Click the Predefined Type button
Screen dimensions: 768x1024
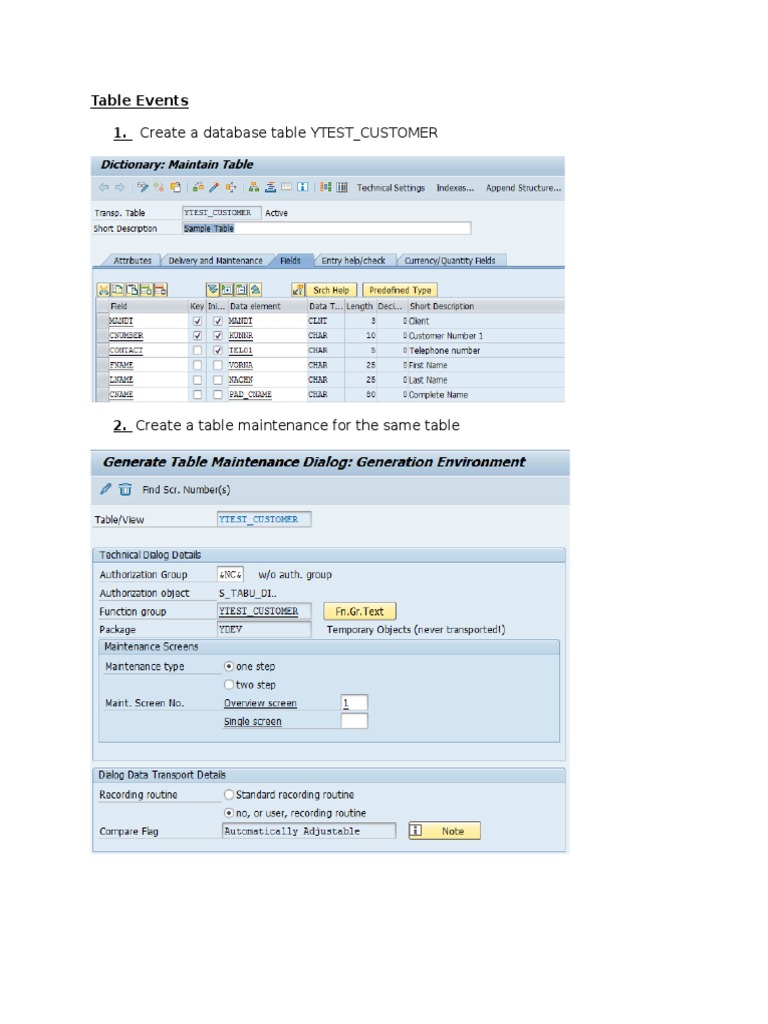(x=400, y=290)
